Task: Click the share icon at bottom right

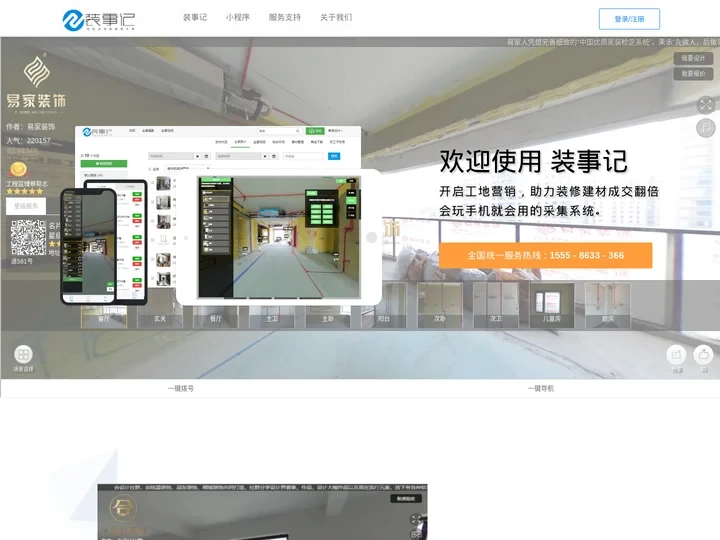Action: tap(676, 354)
